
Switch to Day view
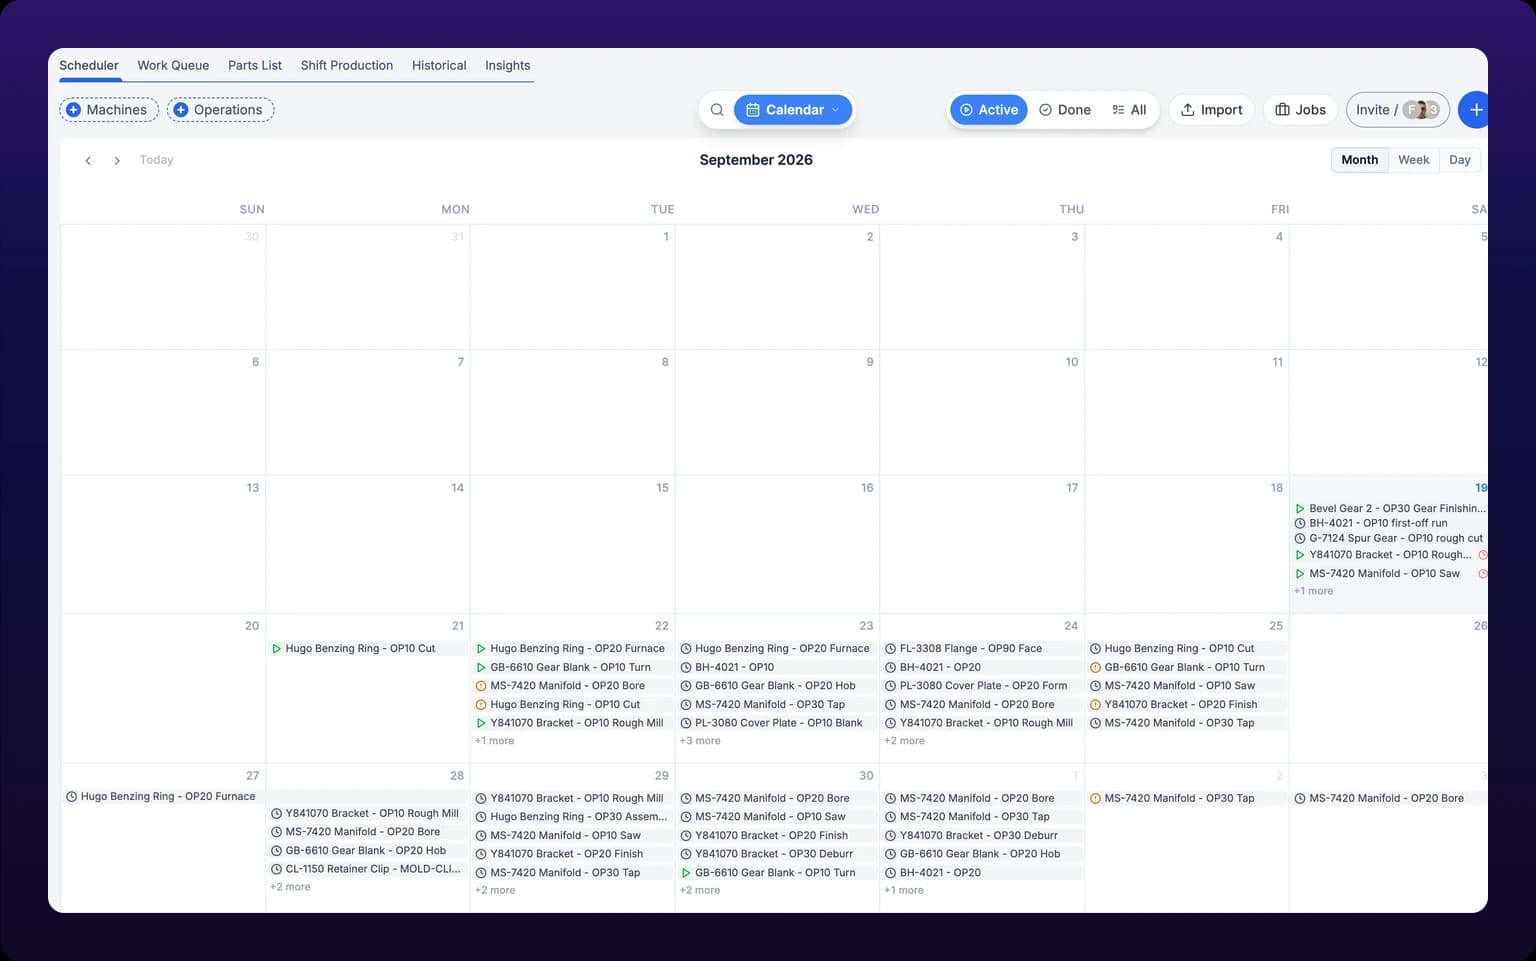pos(1459,160)
